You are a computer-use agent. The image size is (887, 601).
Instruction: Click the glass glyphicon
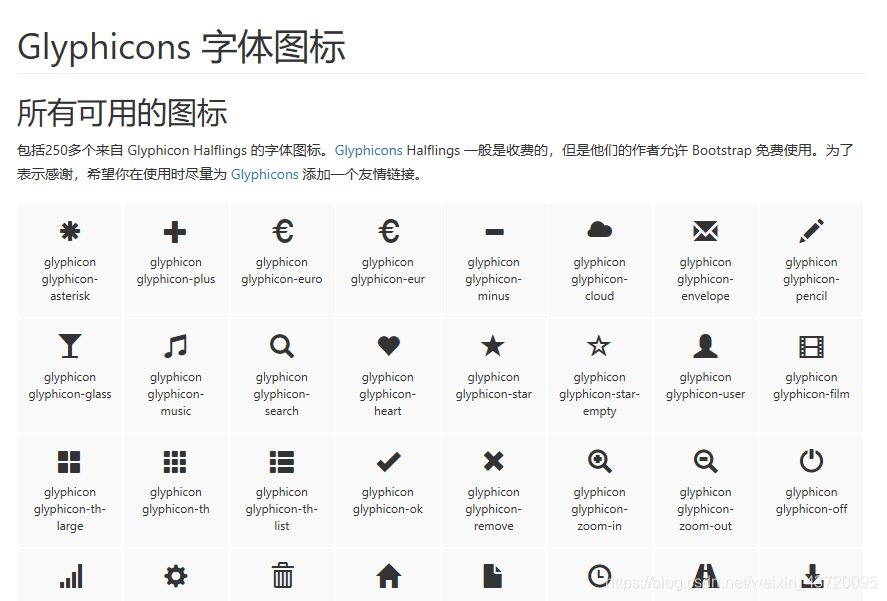coord(70,346)
